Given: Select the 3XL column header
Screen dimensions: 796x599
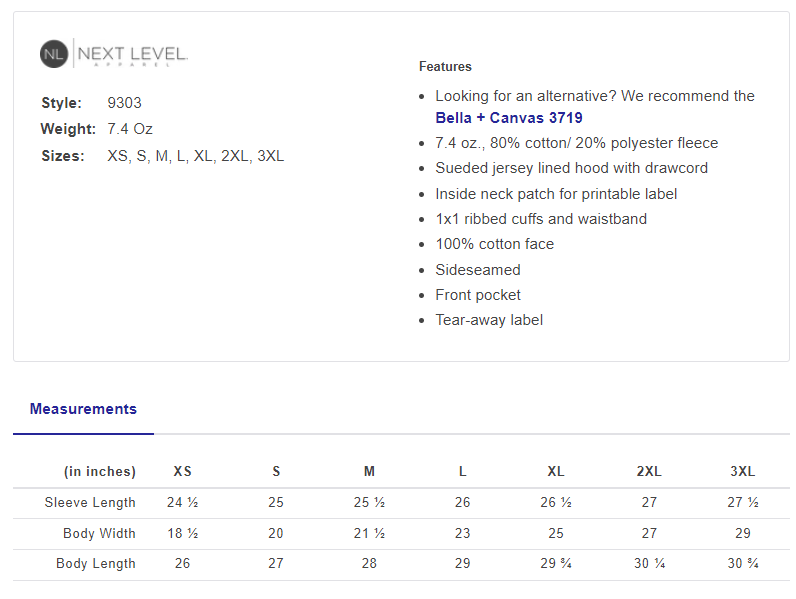Looking at the screenshot, I should point(742,472).
